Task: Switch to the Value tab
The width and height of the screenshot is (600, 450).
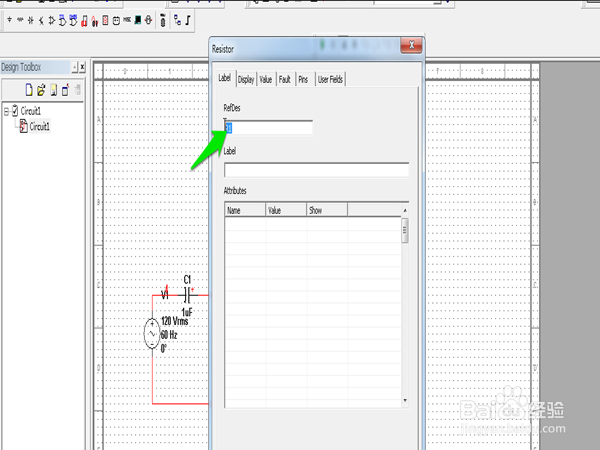Action: (266, 80)
